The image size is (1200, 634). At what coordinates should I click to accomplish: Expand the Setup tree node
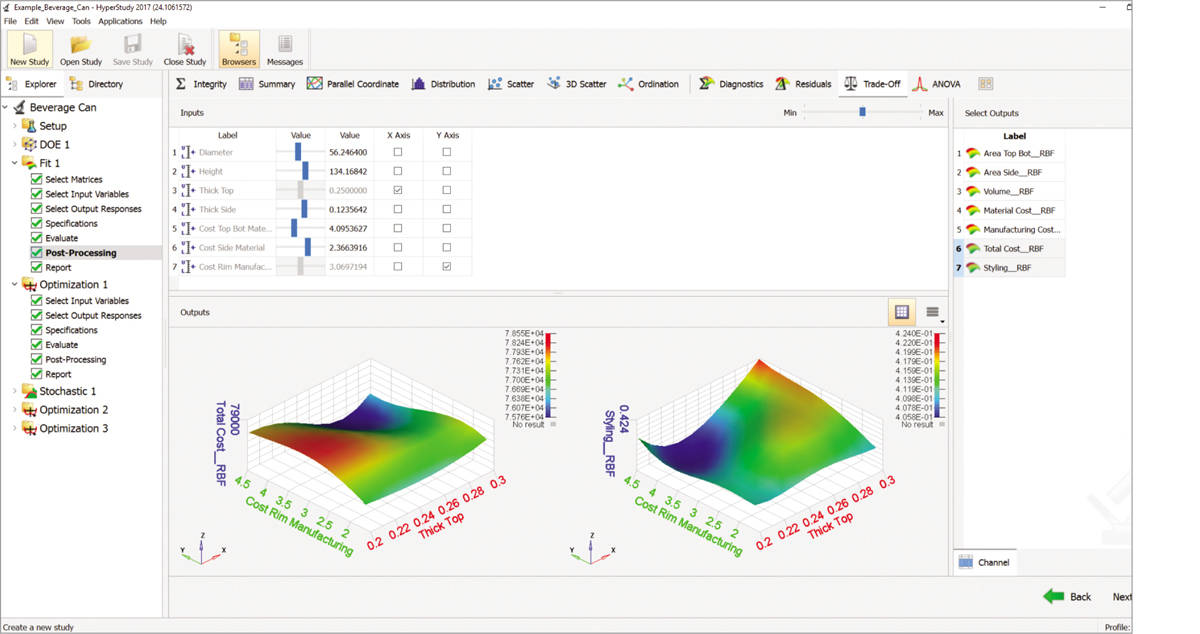[14, 126]
